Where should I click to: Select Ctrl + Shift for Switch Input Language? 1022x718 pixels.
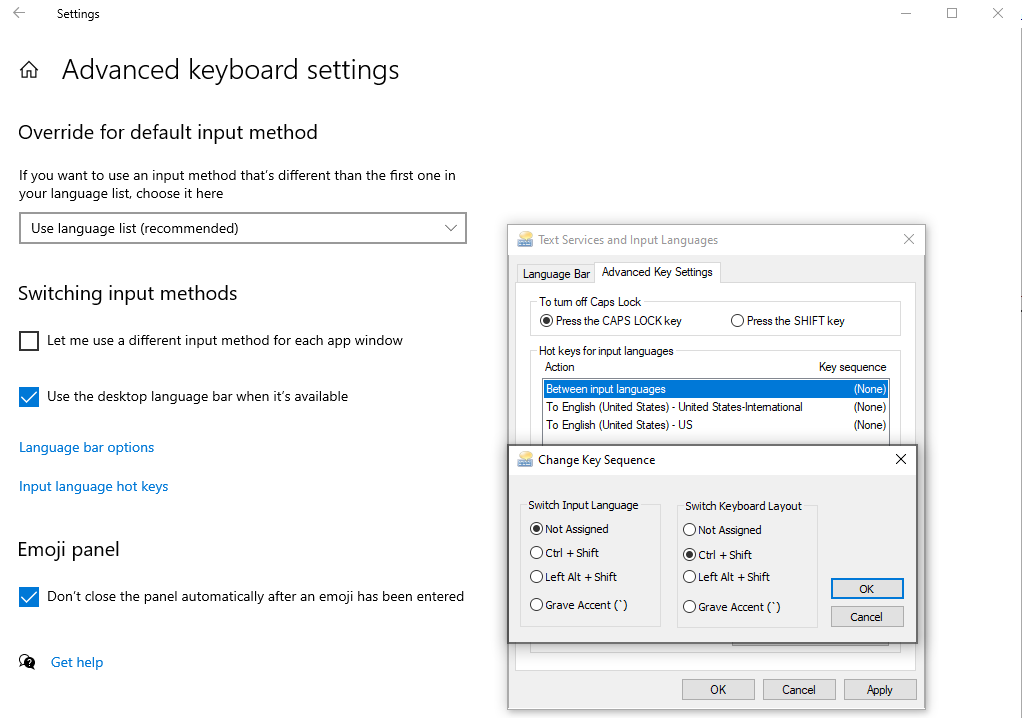[537, 552]
